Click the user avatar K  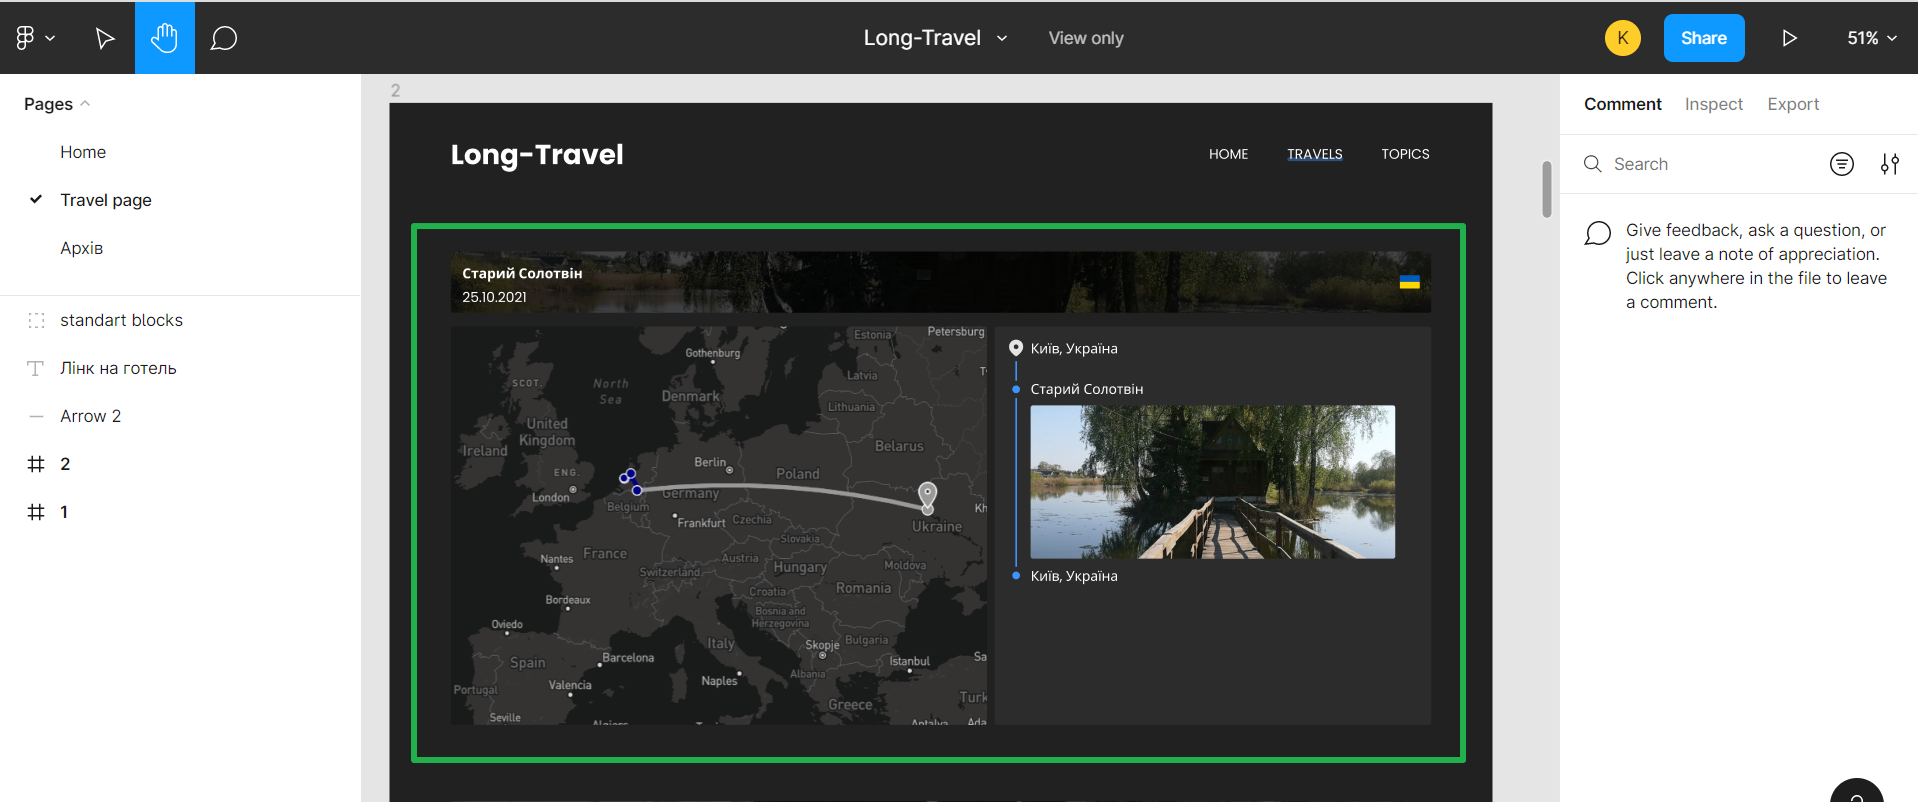pos(1623,38)
